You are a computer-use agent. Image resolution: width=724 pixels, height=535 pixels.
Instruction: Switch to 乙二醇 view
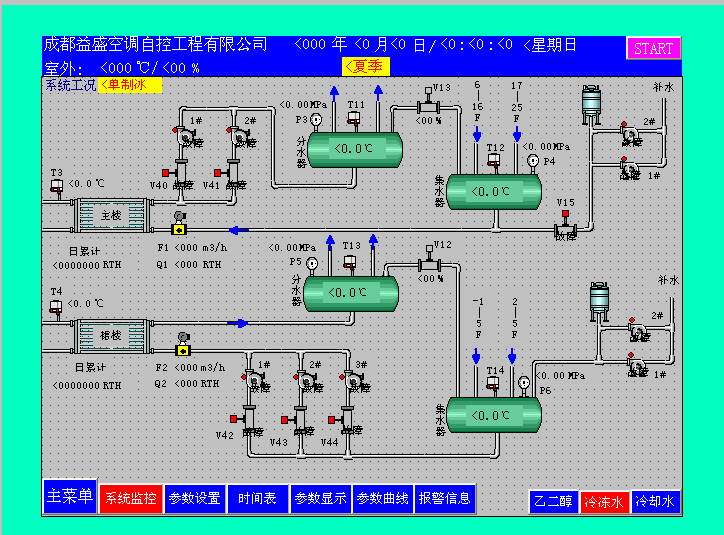click(x=553, y=501)
